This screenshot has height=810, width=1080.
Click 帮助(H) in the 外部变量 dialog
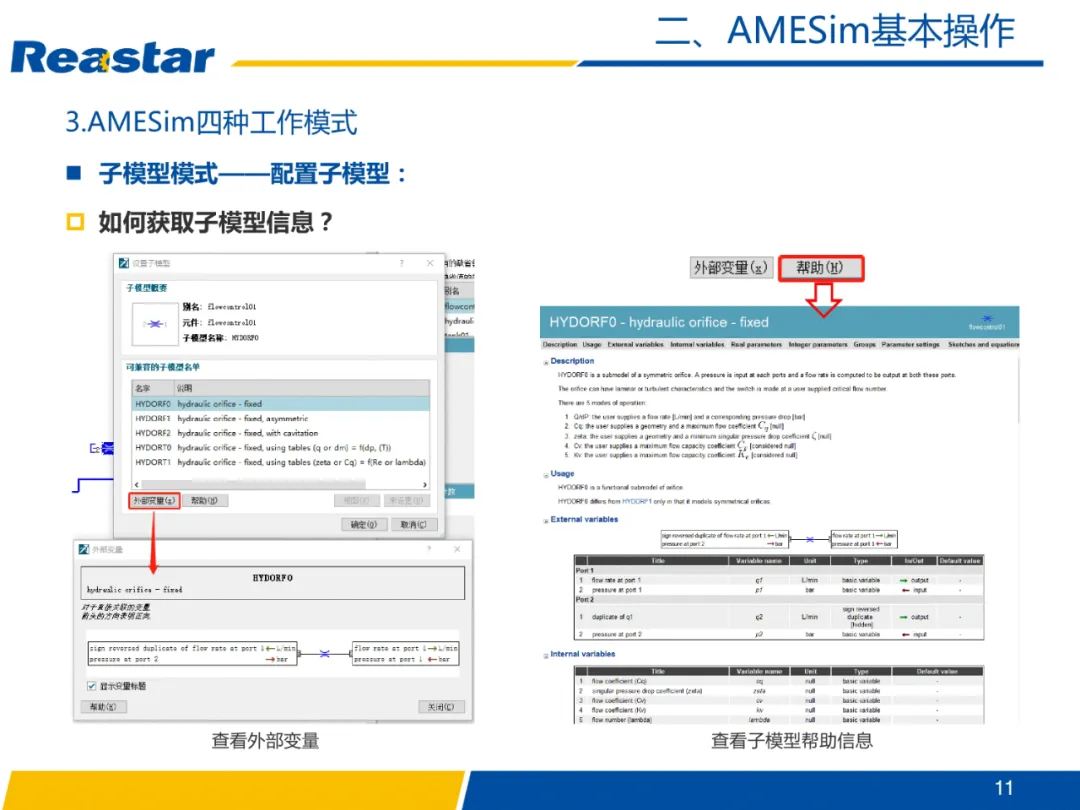coord(103,707)
